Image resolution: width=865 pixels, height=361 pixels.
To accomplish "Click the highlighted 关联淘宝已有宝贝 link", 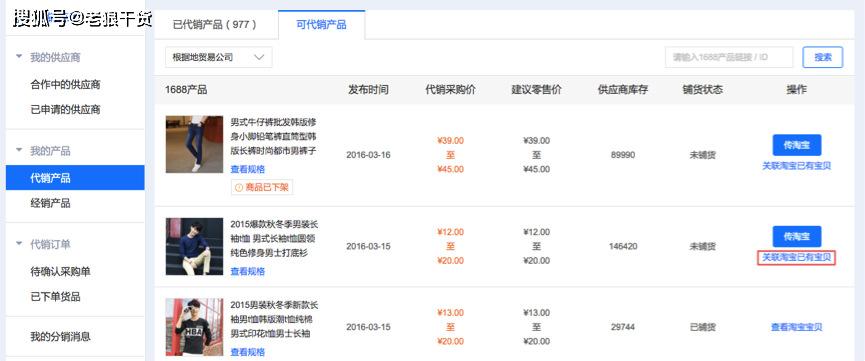I will [797, 258].
